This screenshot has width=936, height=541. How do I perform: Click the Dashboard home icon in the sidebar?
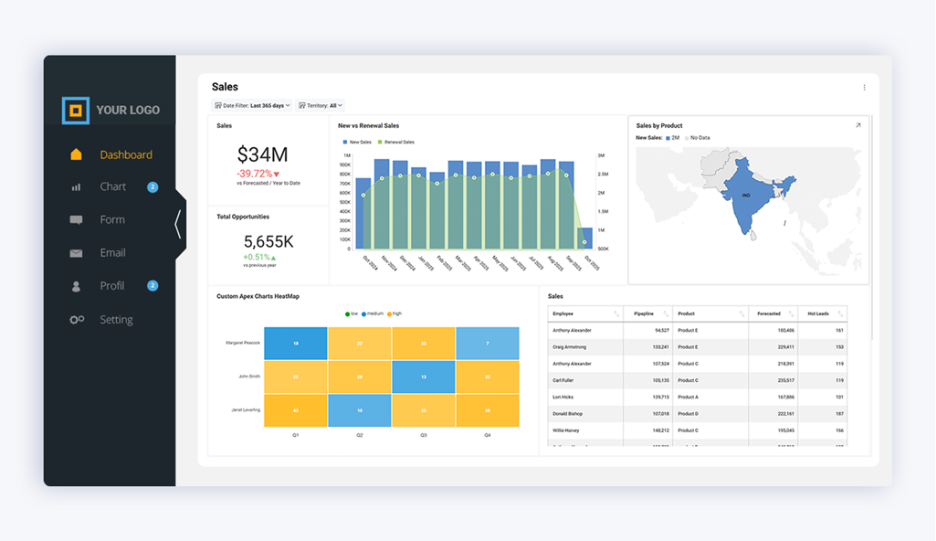(76, 155)
